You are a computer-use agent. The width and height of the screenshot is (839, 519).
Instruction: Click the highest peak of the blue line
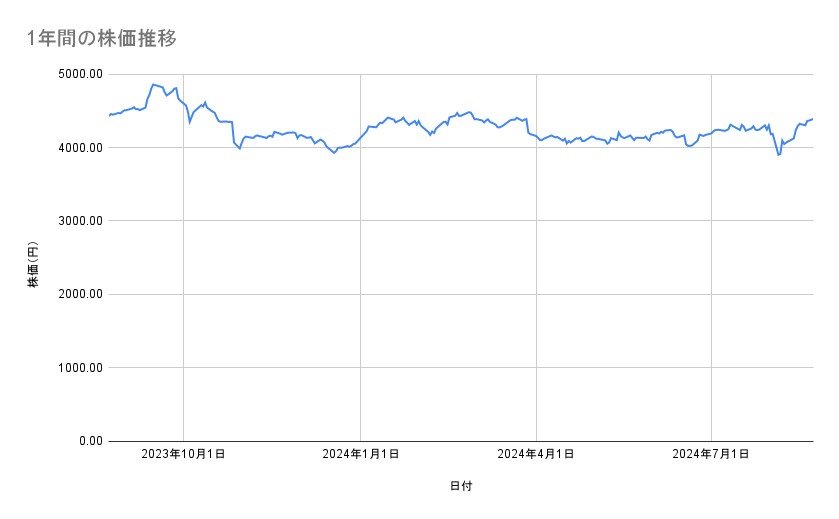click(152, 84)
